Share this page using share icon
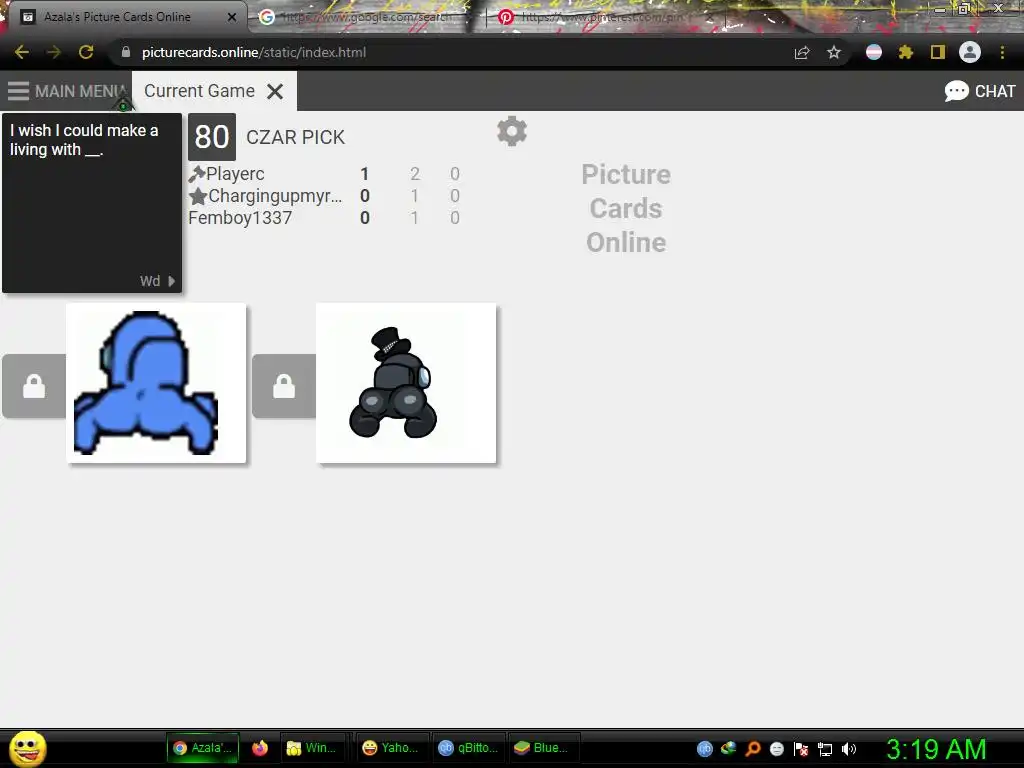Screen dimensions: 1024x768 click(802, 53)
